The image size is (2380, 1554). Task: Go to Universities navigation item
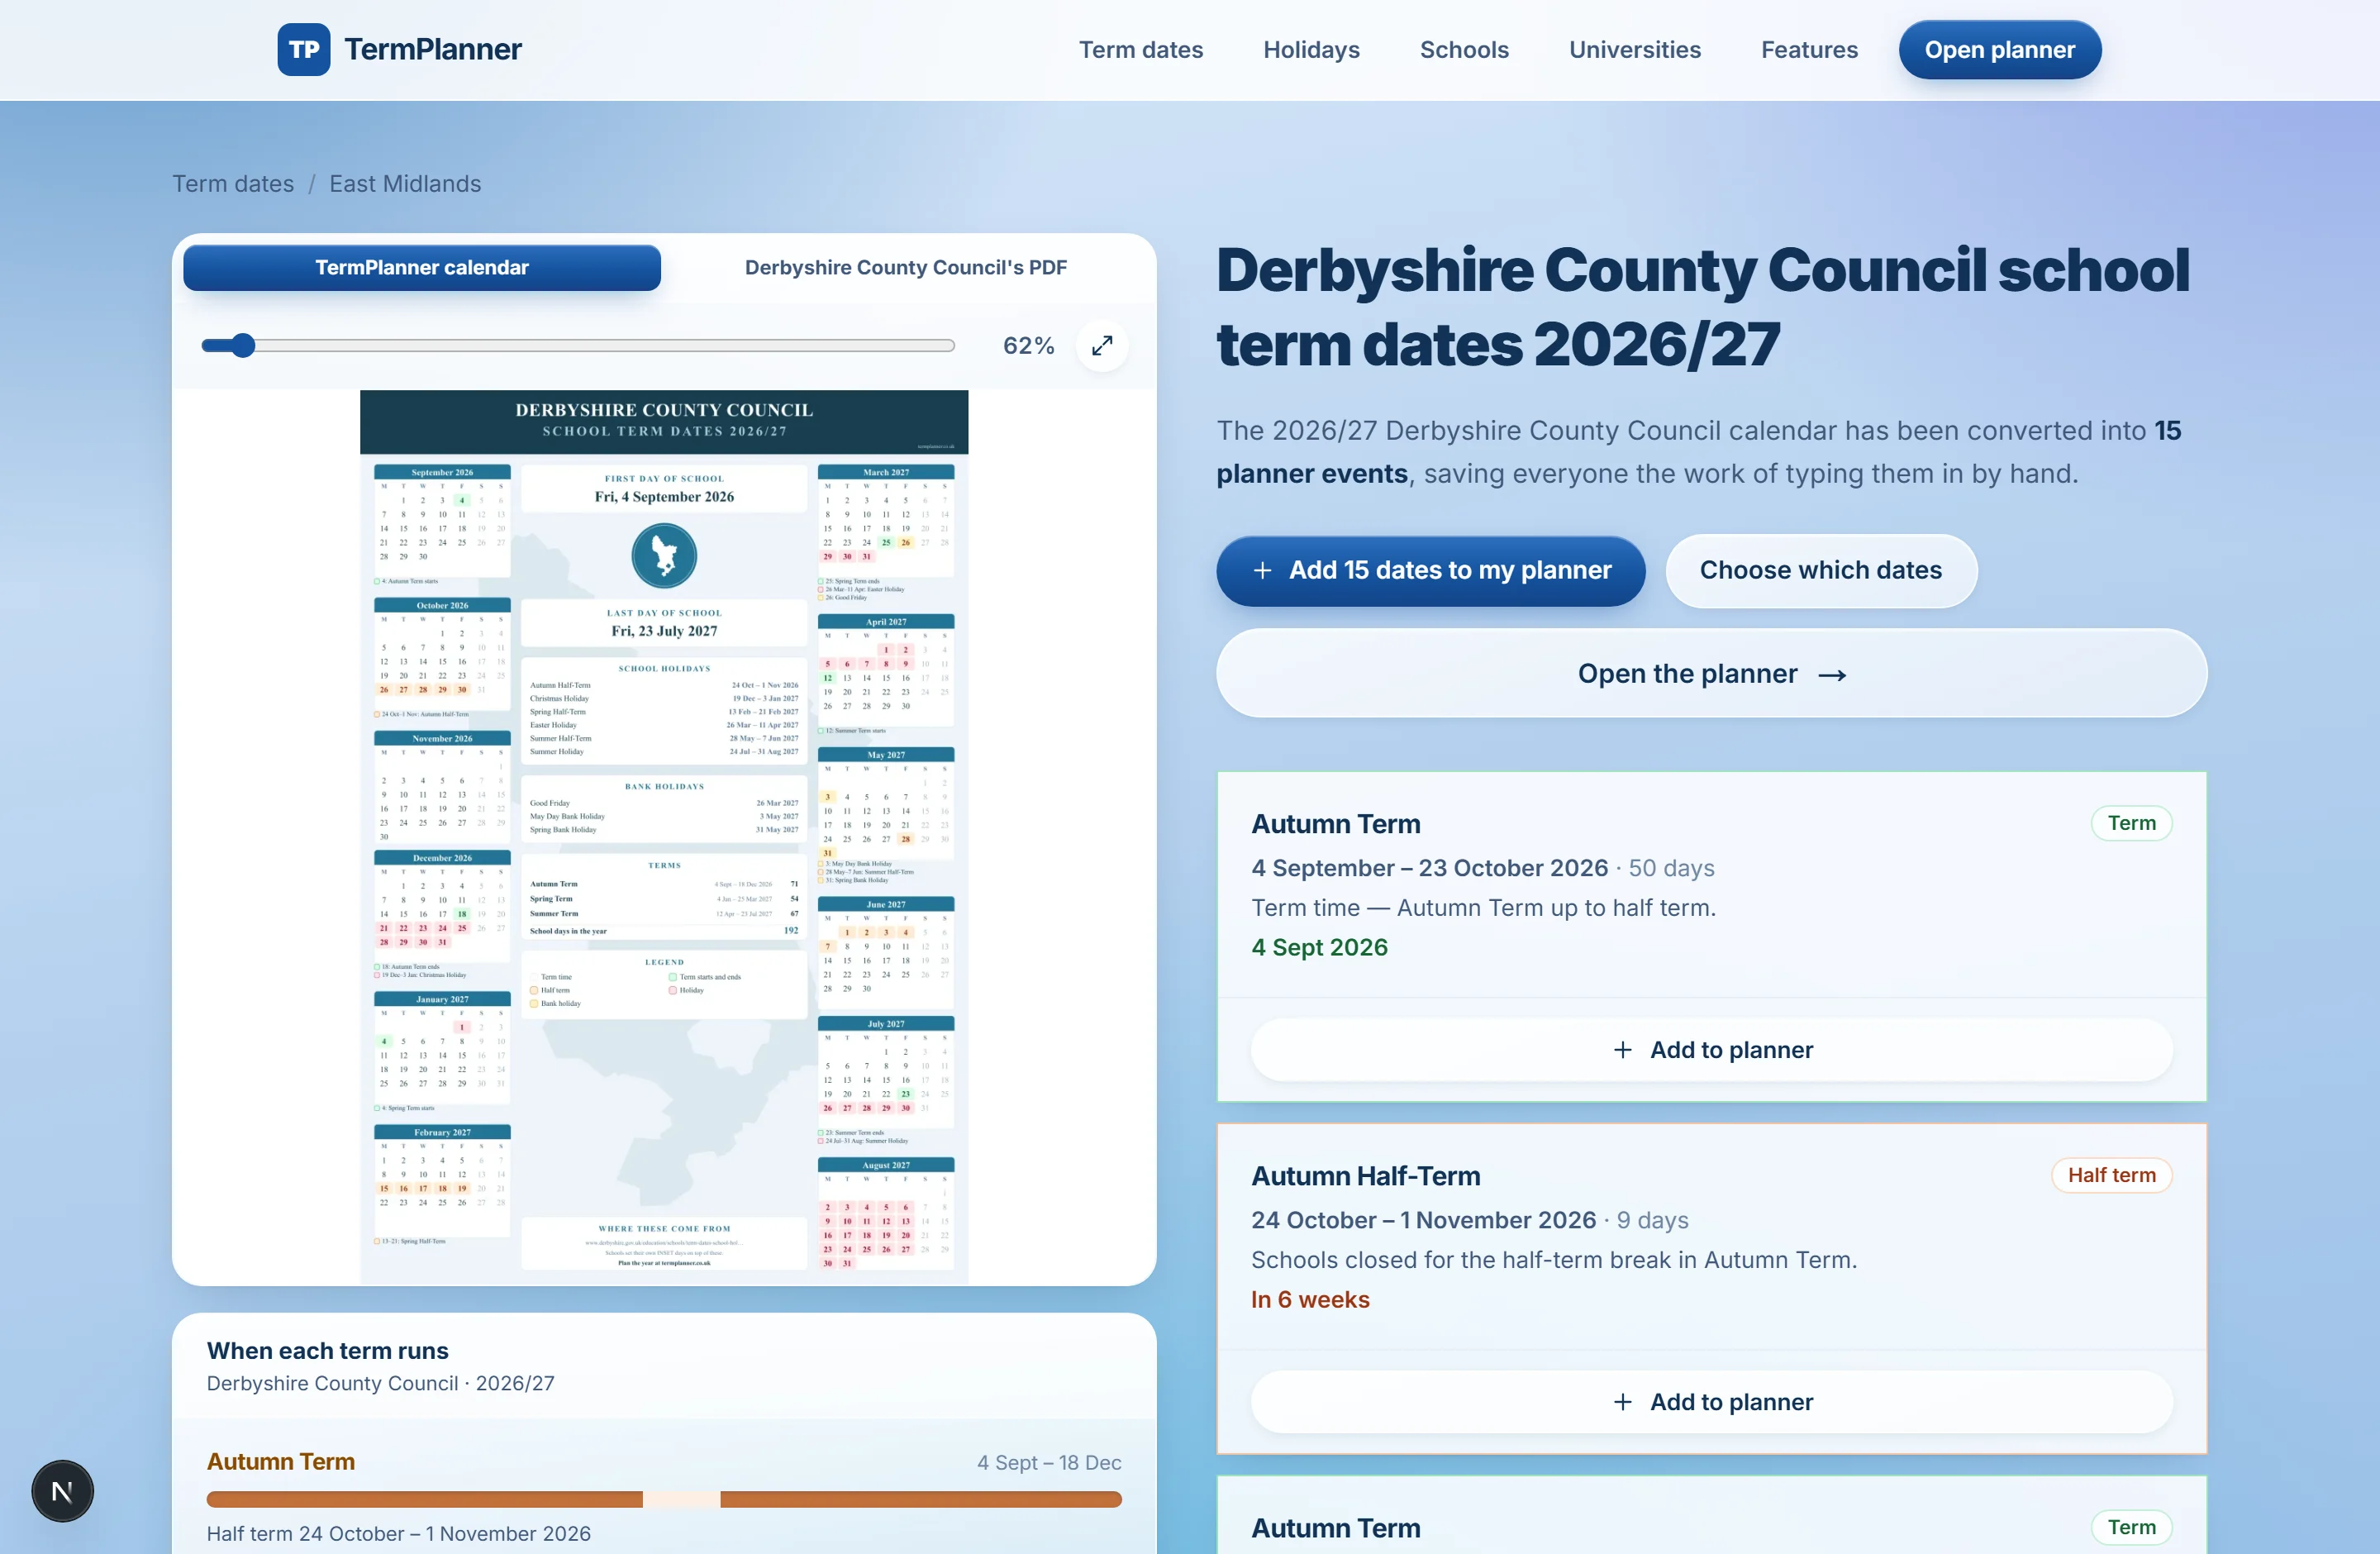(1634, 49)
